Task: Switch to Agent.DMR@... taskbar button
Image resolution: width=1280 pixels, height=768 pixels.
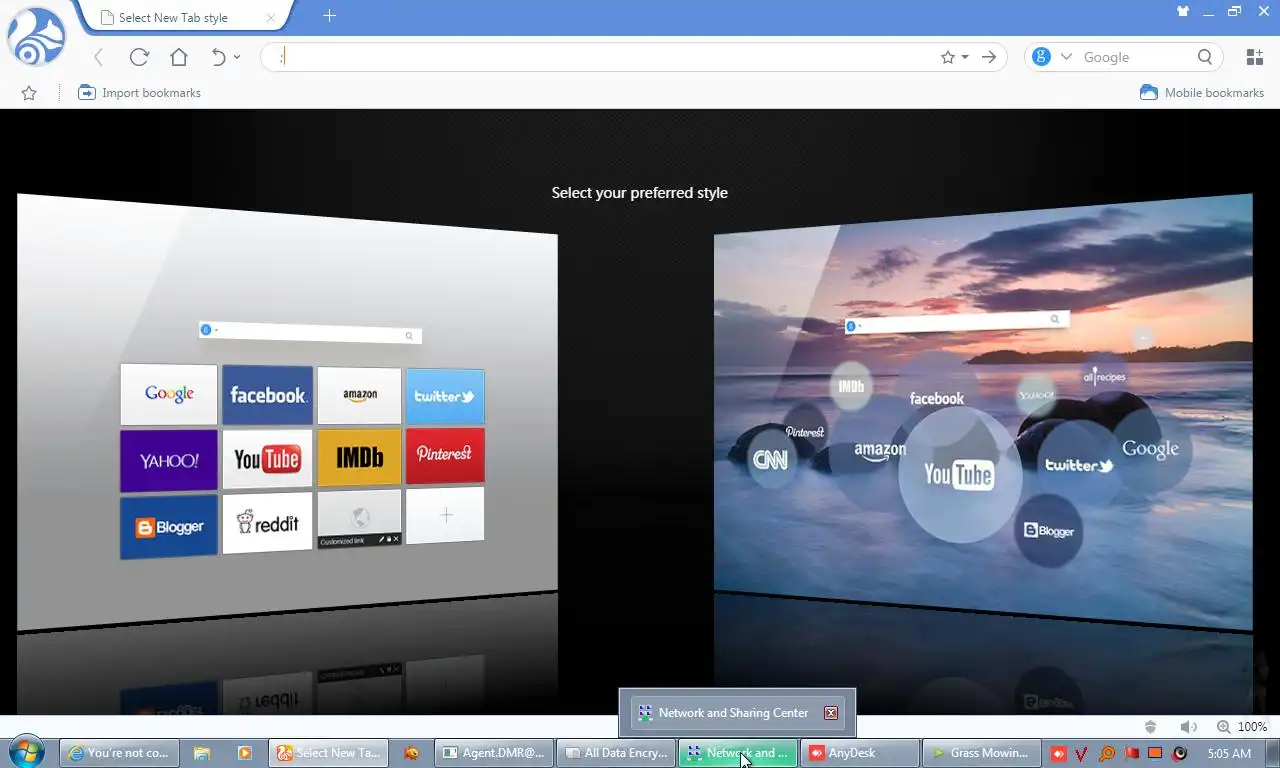Action: [x=494, y=753]
